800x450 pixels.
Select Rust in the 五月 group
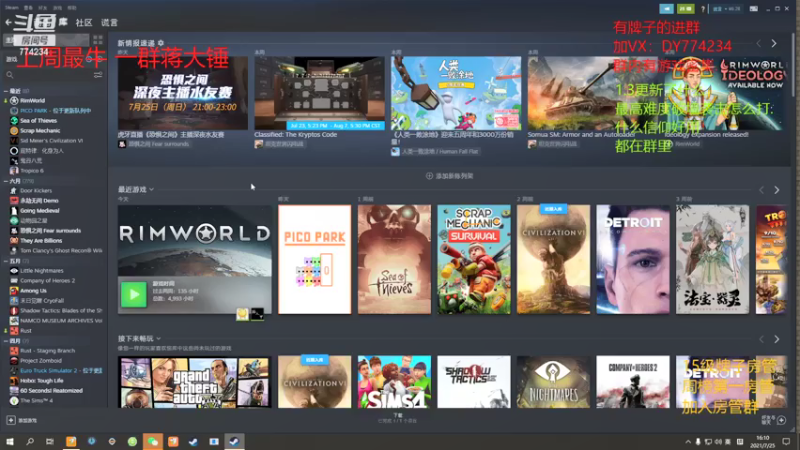[26, 331]
